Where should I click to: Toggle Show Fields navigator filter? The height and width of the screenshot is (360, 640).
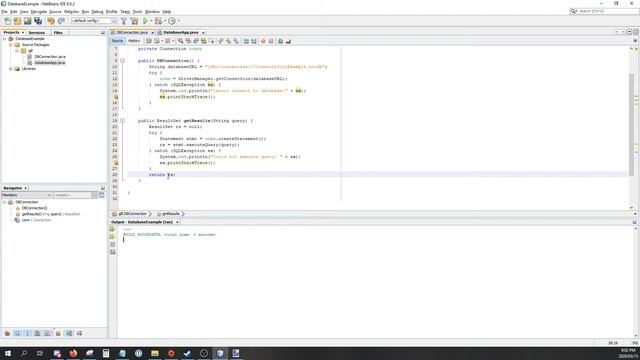[x=18, y=333]
